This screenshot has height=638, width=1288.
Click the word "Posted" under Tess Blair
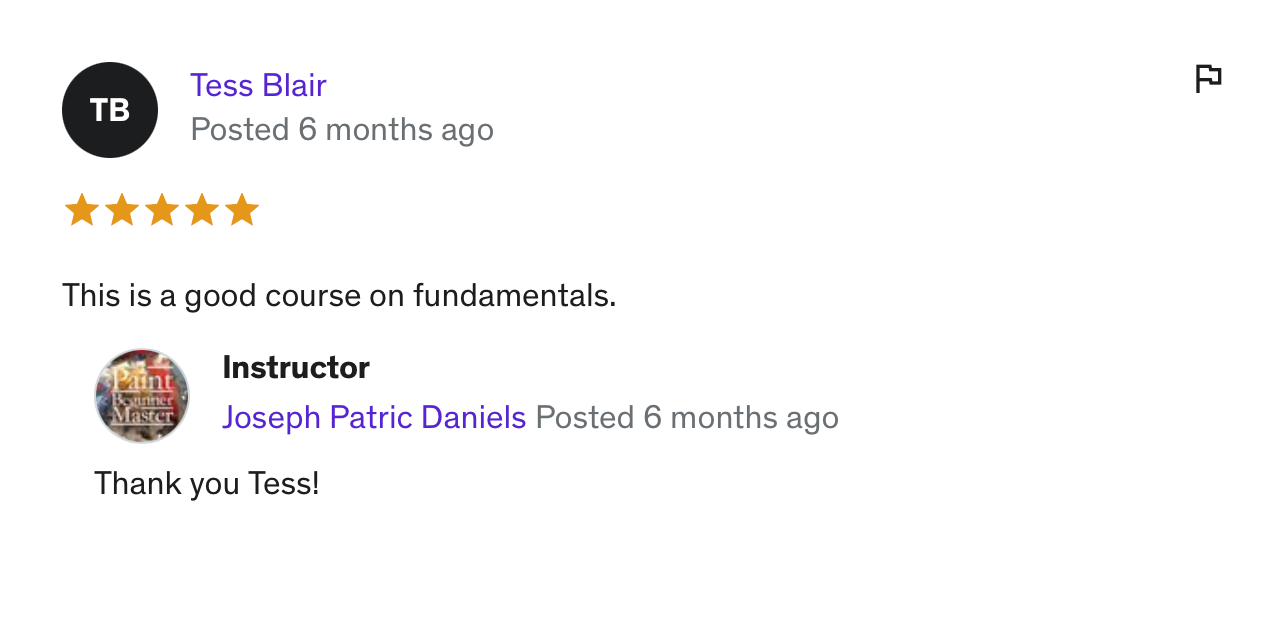click(240, 130)
